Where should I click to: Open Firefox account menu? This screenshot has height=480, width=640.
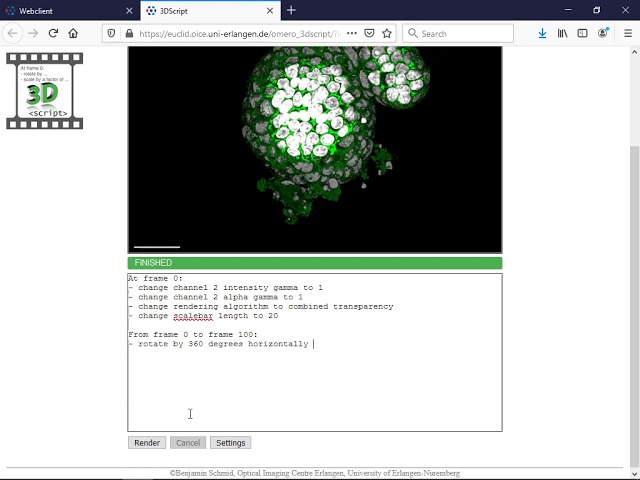point(603,33)
